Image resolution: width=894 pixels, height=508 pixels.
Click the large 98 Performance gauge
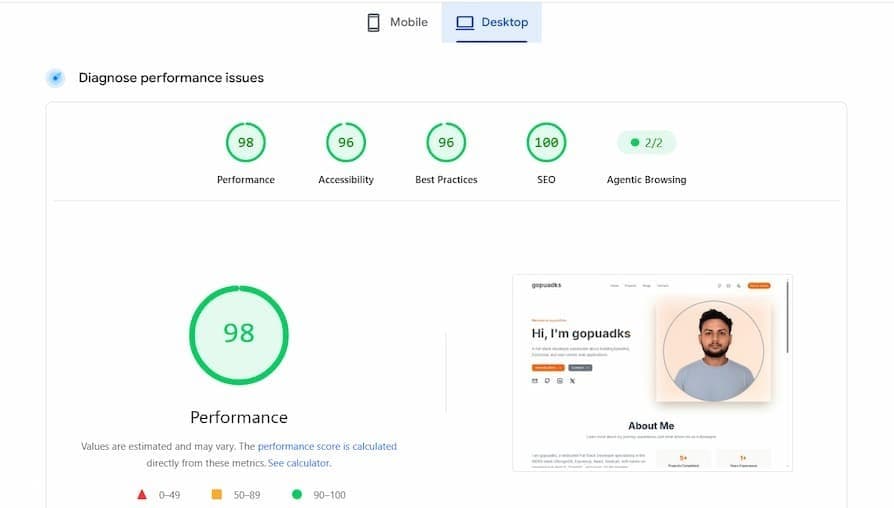[x=239, y=335]
